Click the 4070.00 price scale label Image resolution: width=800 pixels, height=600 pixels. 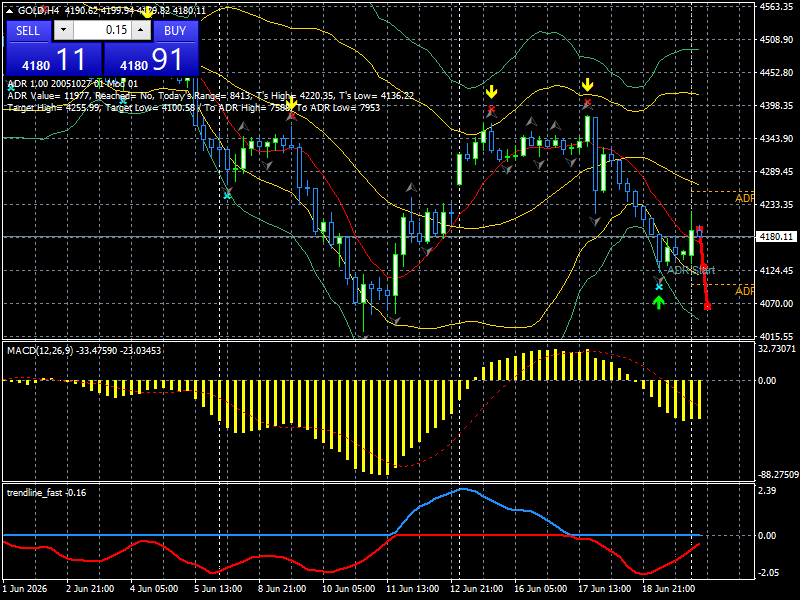[x=776, y=304]
